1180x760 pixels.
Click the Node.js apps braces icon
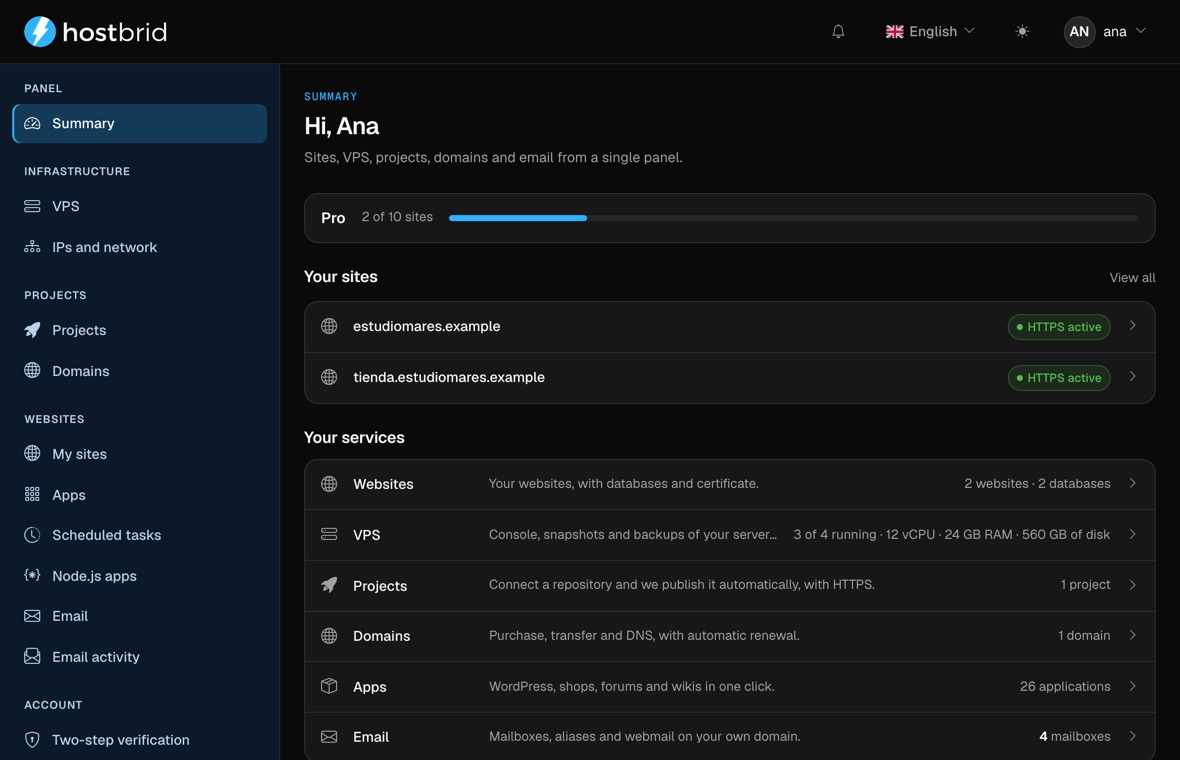tap(32, 575)
